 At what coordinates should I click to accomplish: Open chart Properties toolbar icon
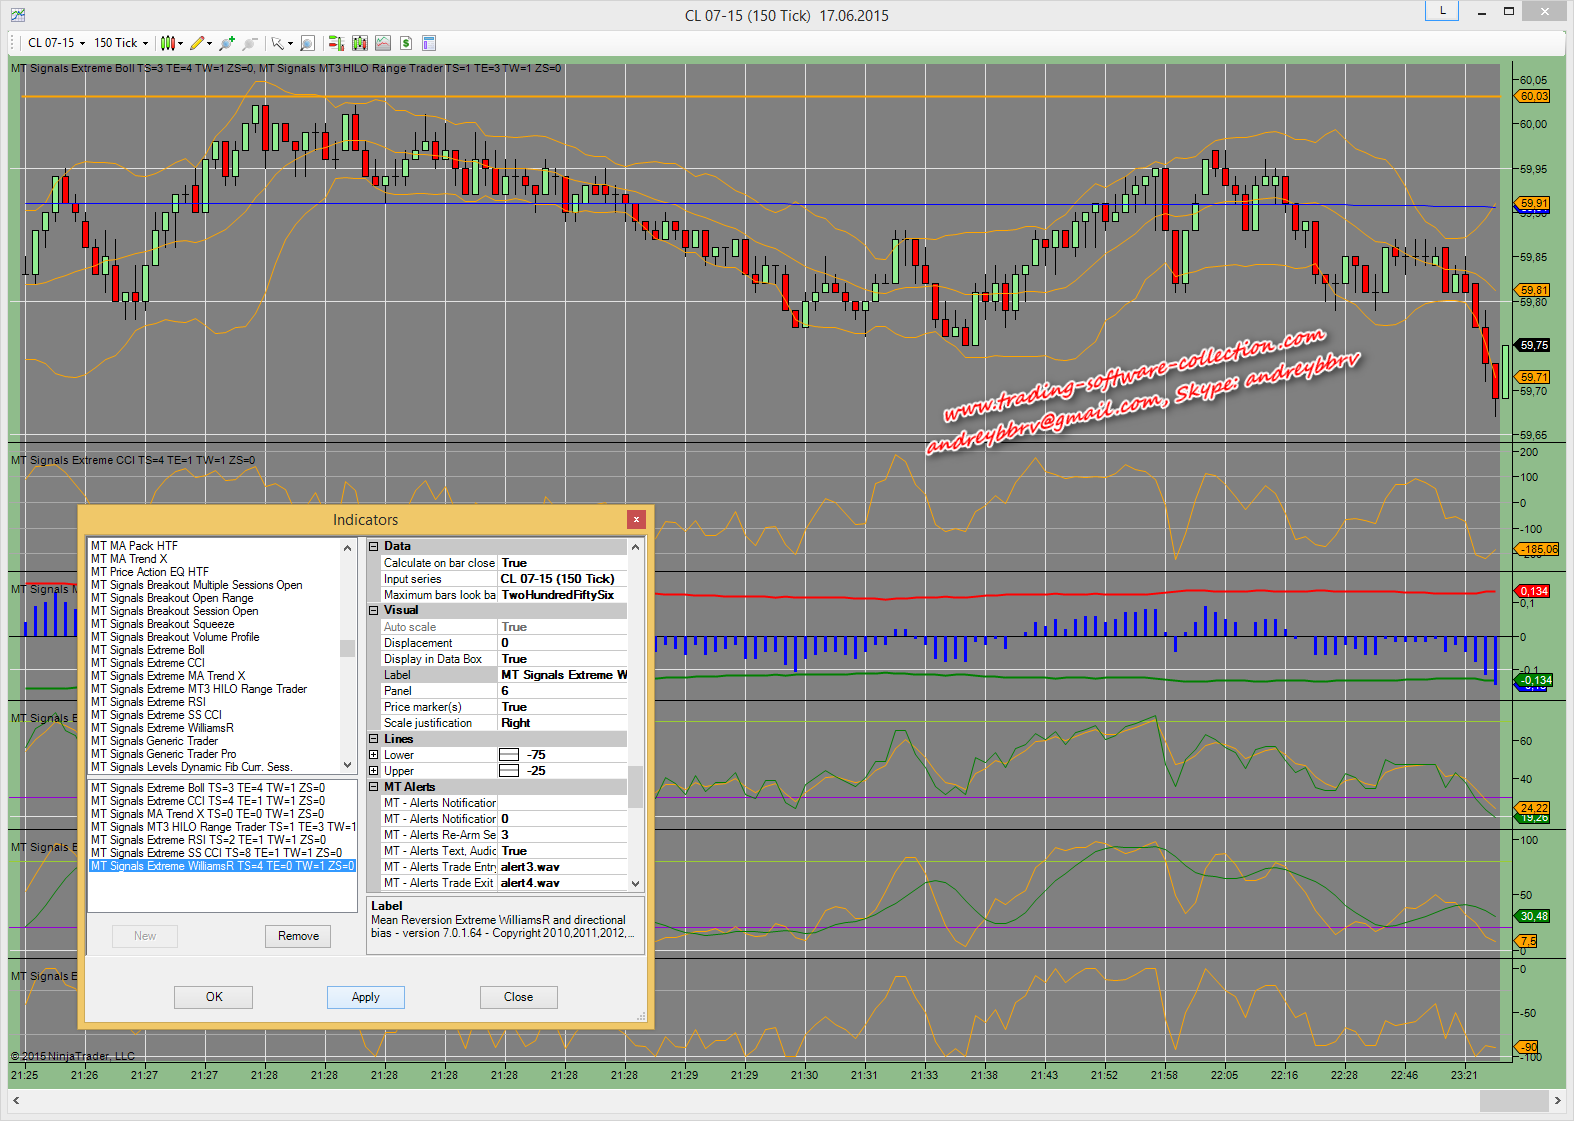[429, 43]
